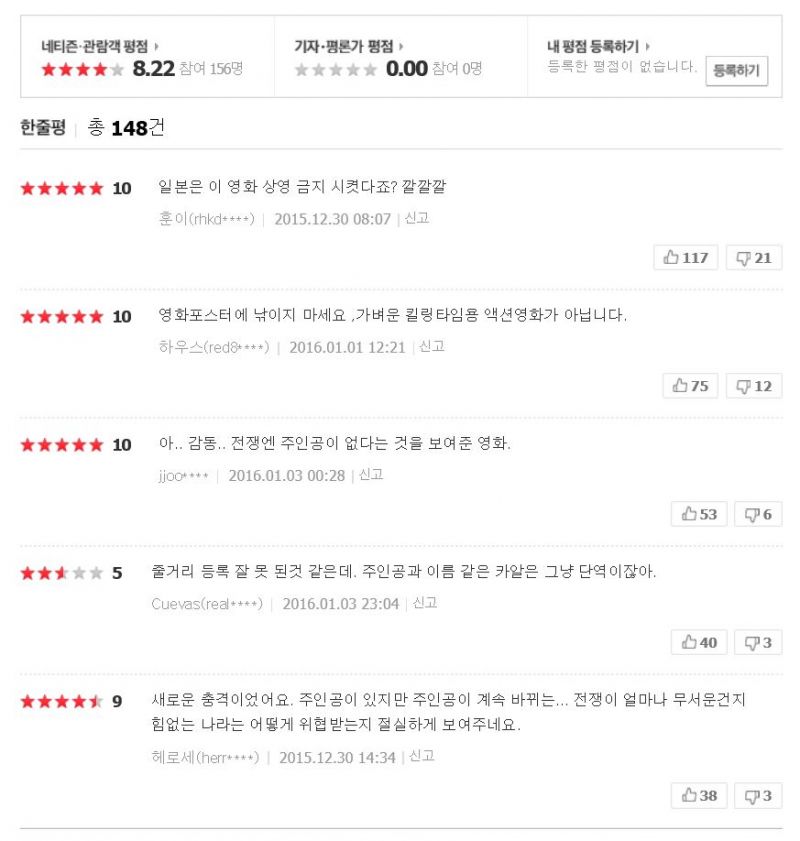This screenshot has width=800, height=841.
Task: Like the review with 117 thumbs up
Action: pos(685,258)
